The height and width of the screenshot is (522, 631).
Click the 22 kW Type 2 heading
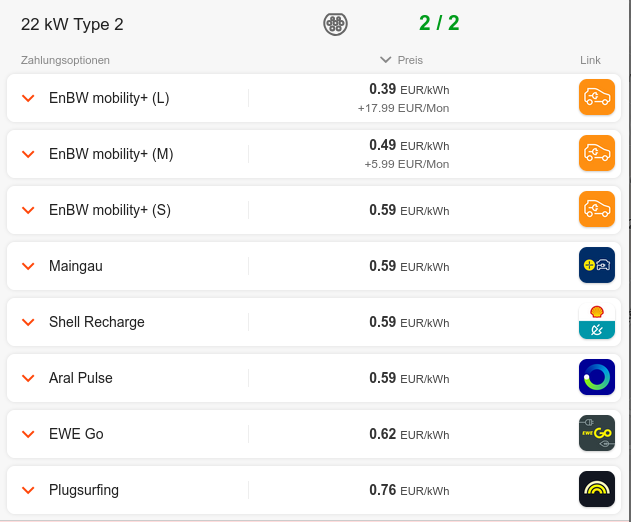coord(72,25)
